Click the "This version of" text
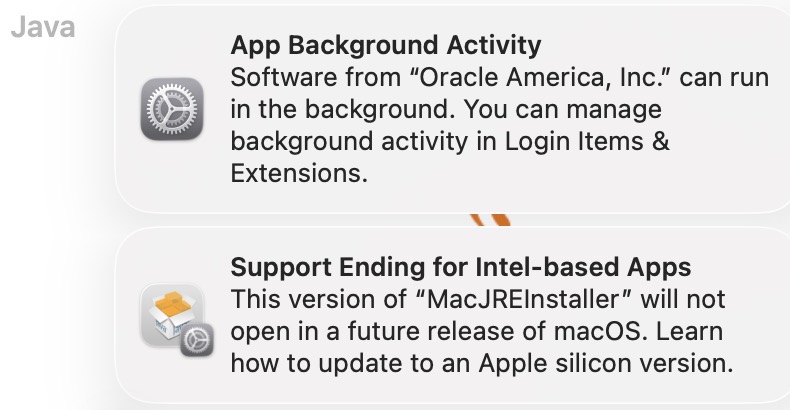 318,299
